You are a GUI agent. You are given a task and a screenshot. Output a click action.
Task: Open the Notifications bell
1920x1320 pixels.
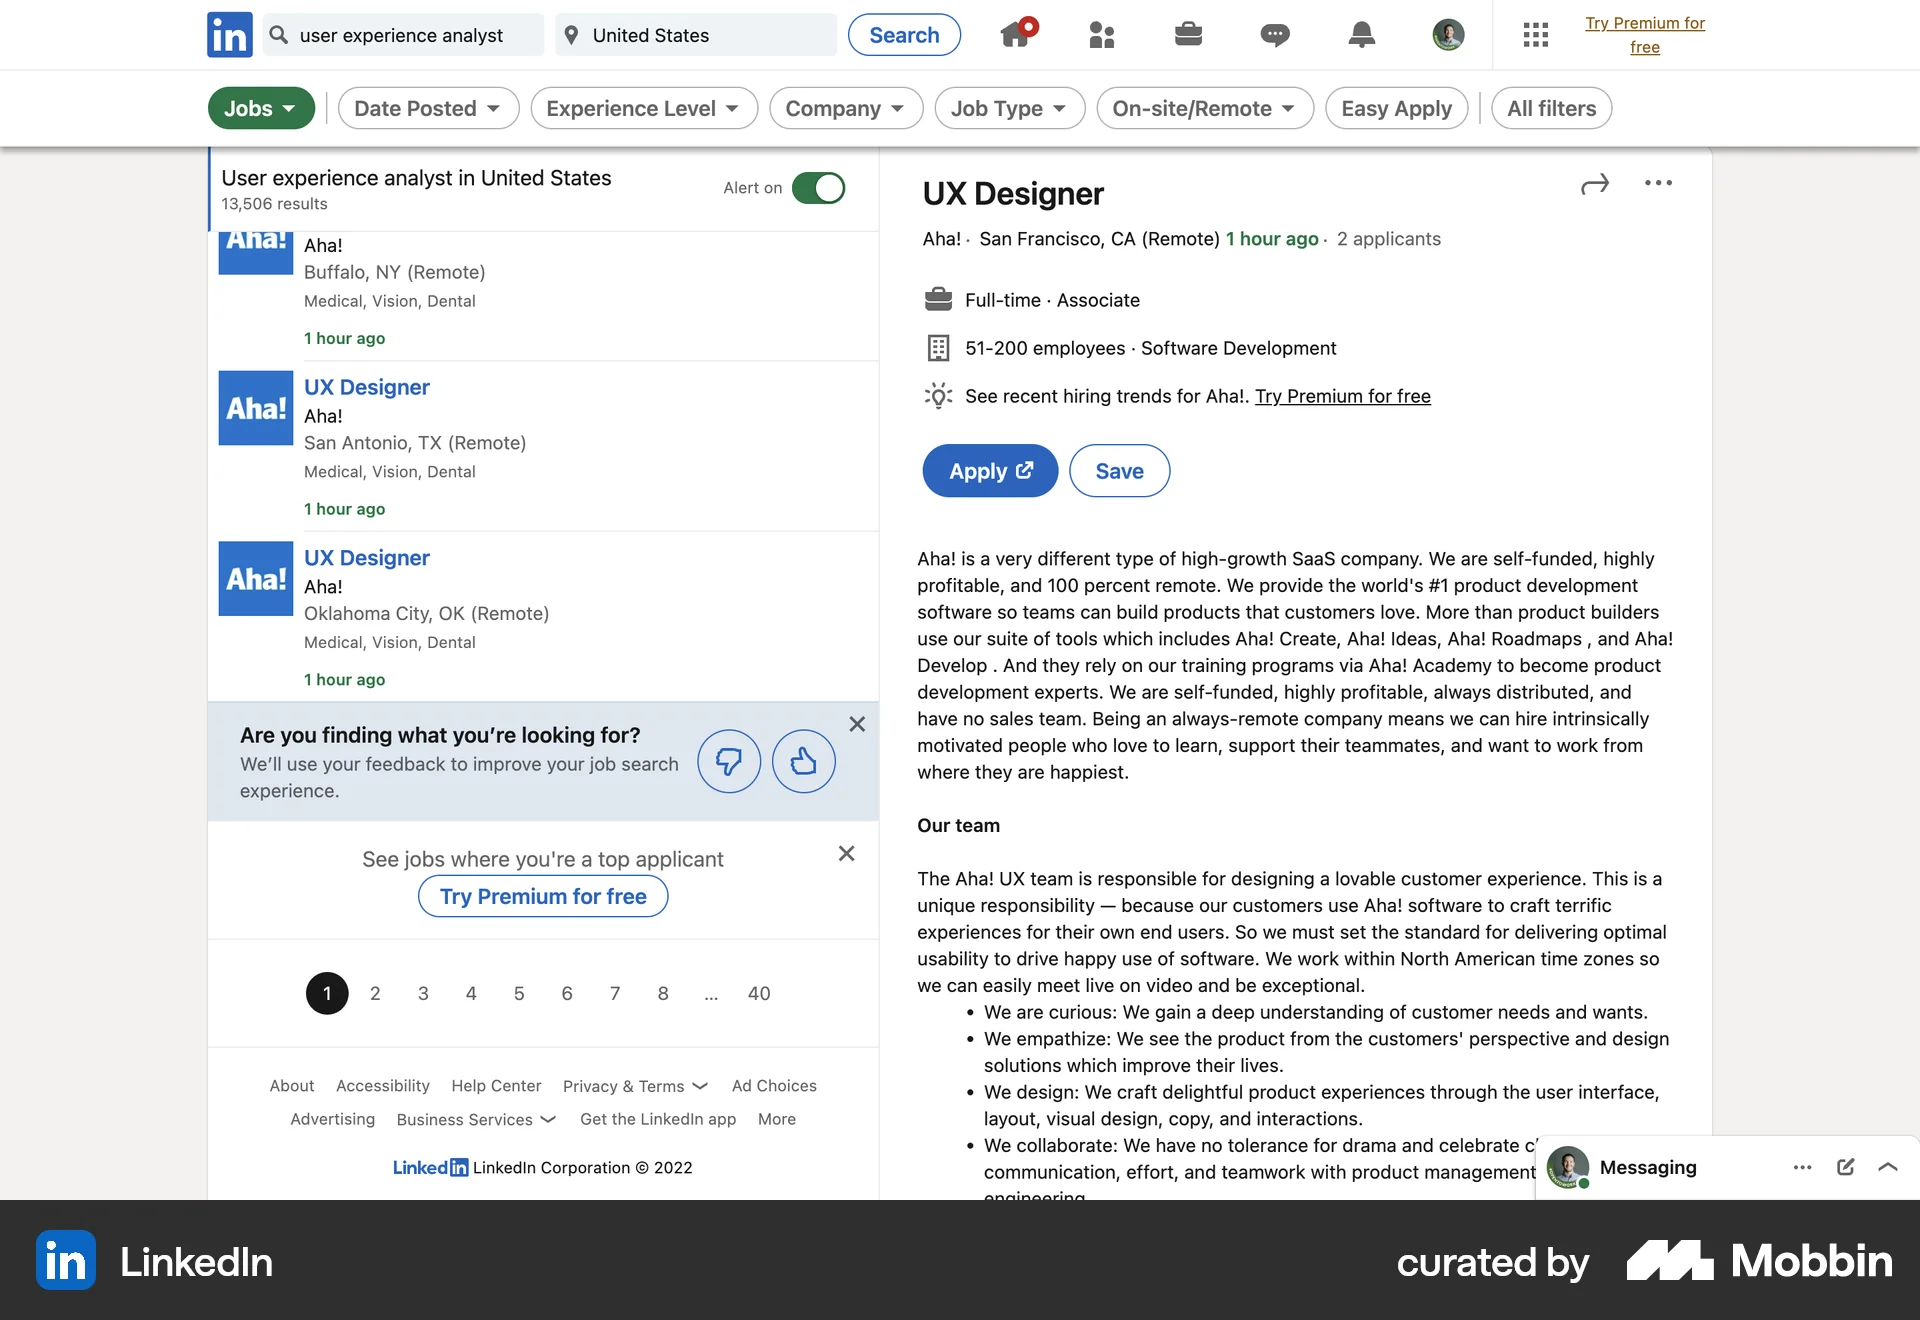tap(1361, 35)
